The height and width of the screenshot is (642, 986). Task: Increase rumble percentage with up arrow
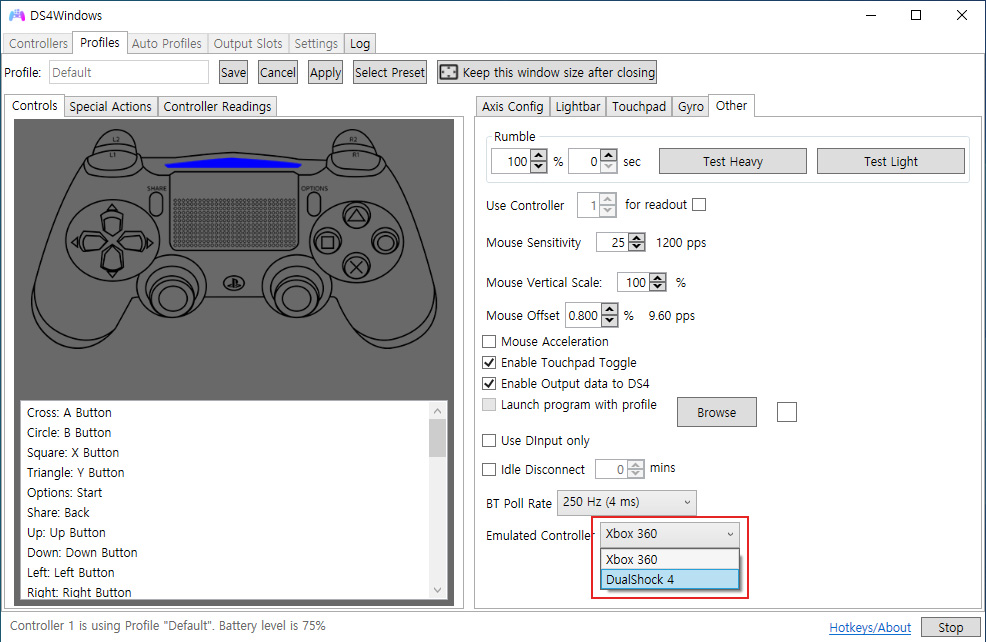tap(539, 155)
